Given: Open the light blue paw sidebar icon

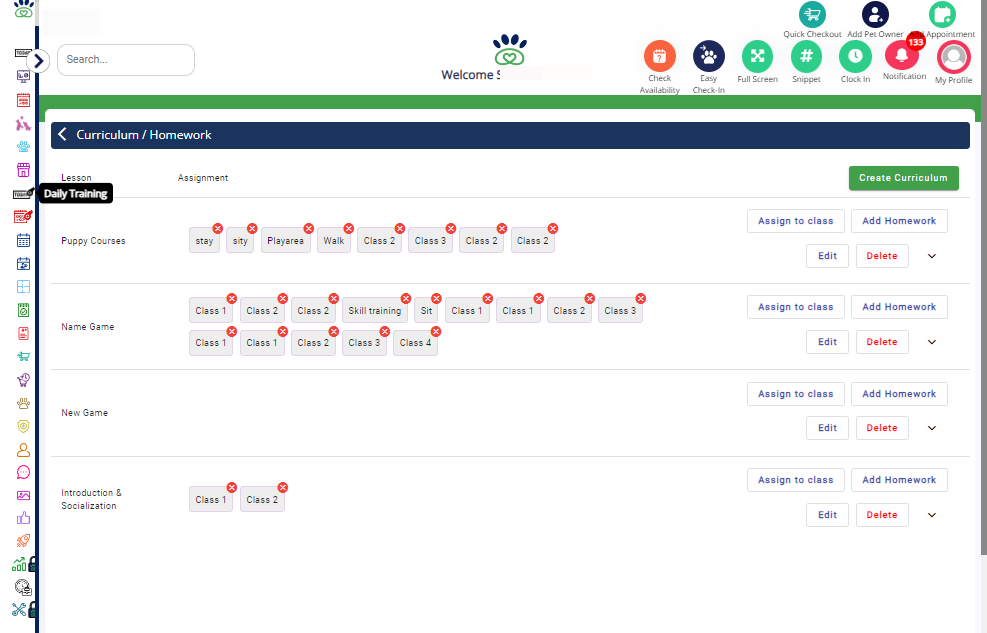Looking at the screenshot, I should [23, 147].
